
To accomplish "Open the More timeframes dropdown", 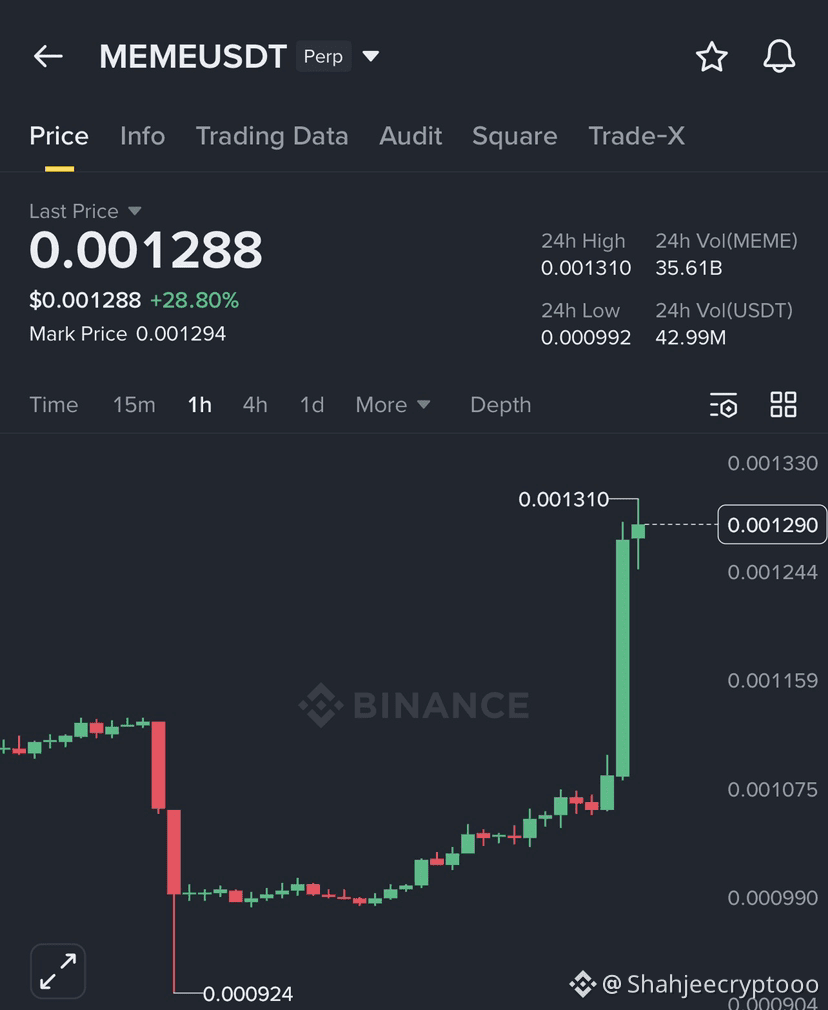I will tap(392, 405).
